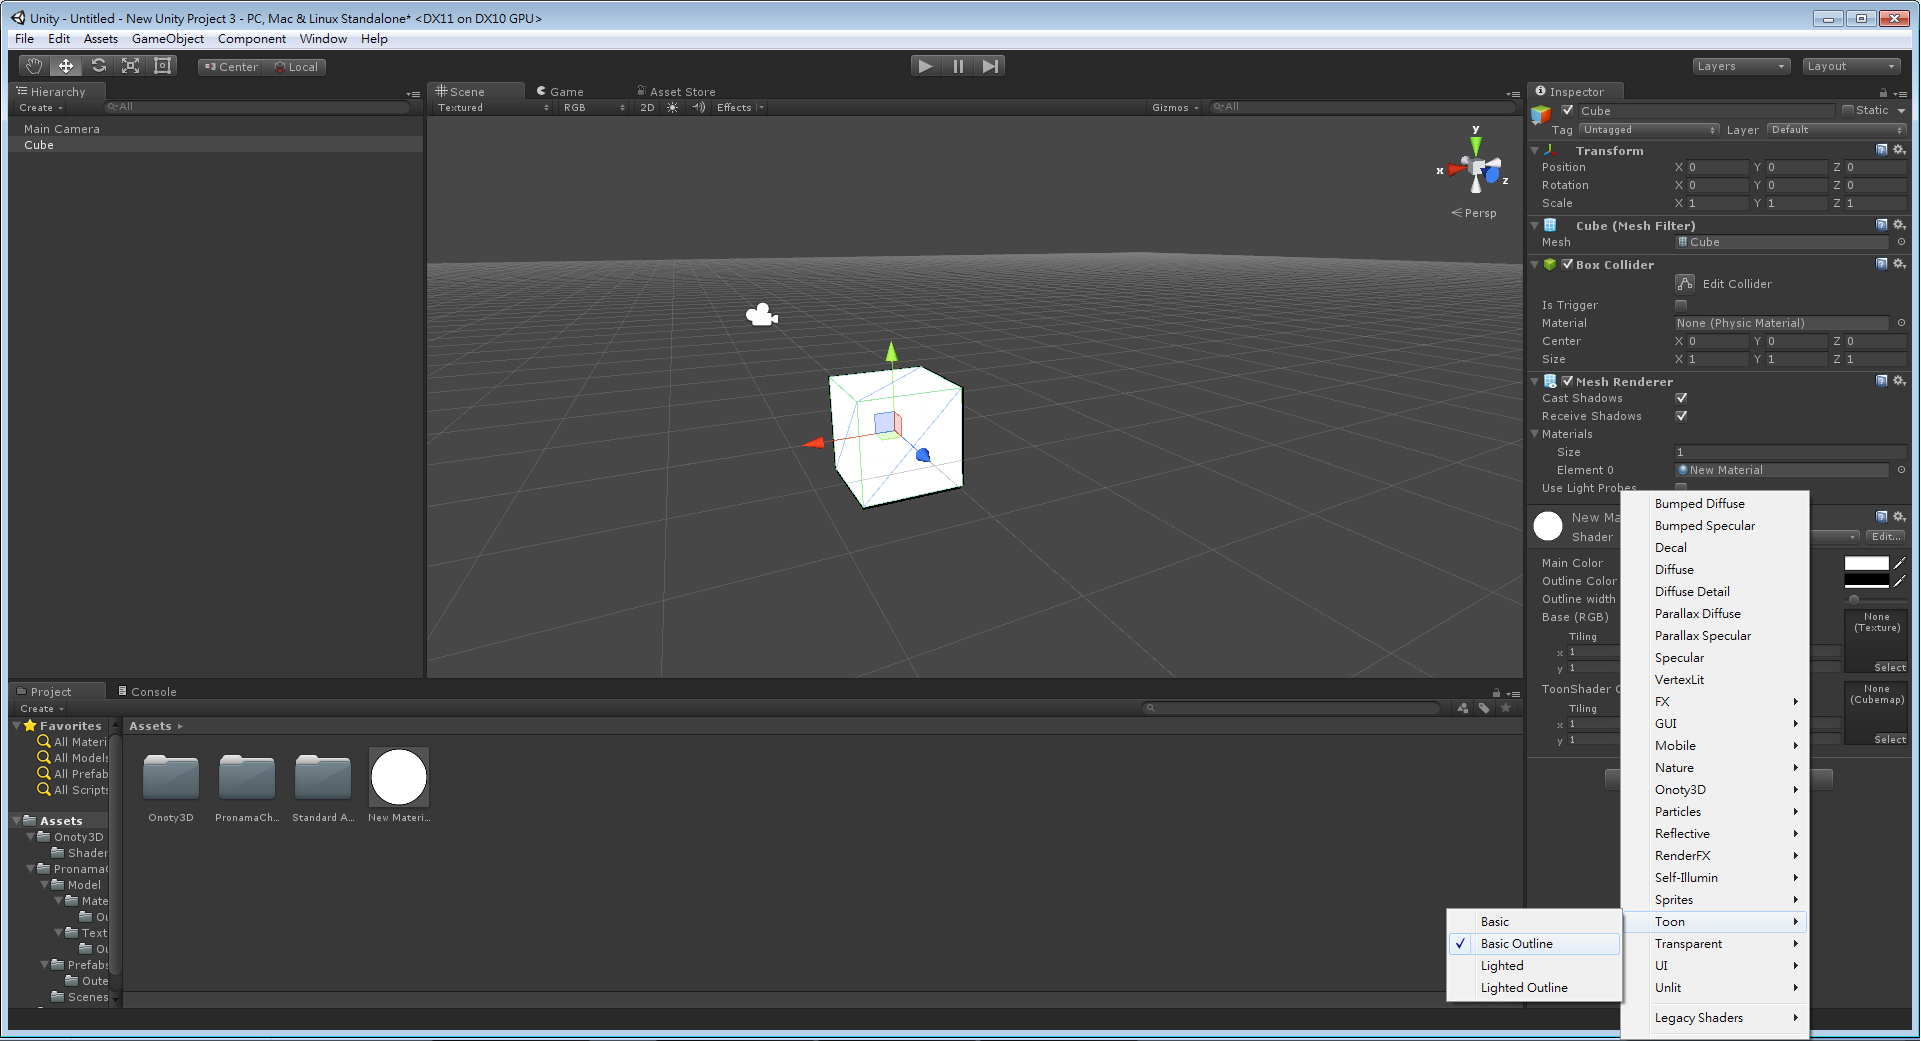Toggle 2D scene view mode
The height and width of the screenshot is (1041, 1921).
(x=647, y=108)
